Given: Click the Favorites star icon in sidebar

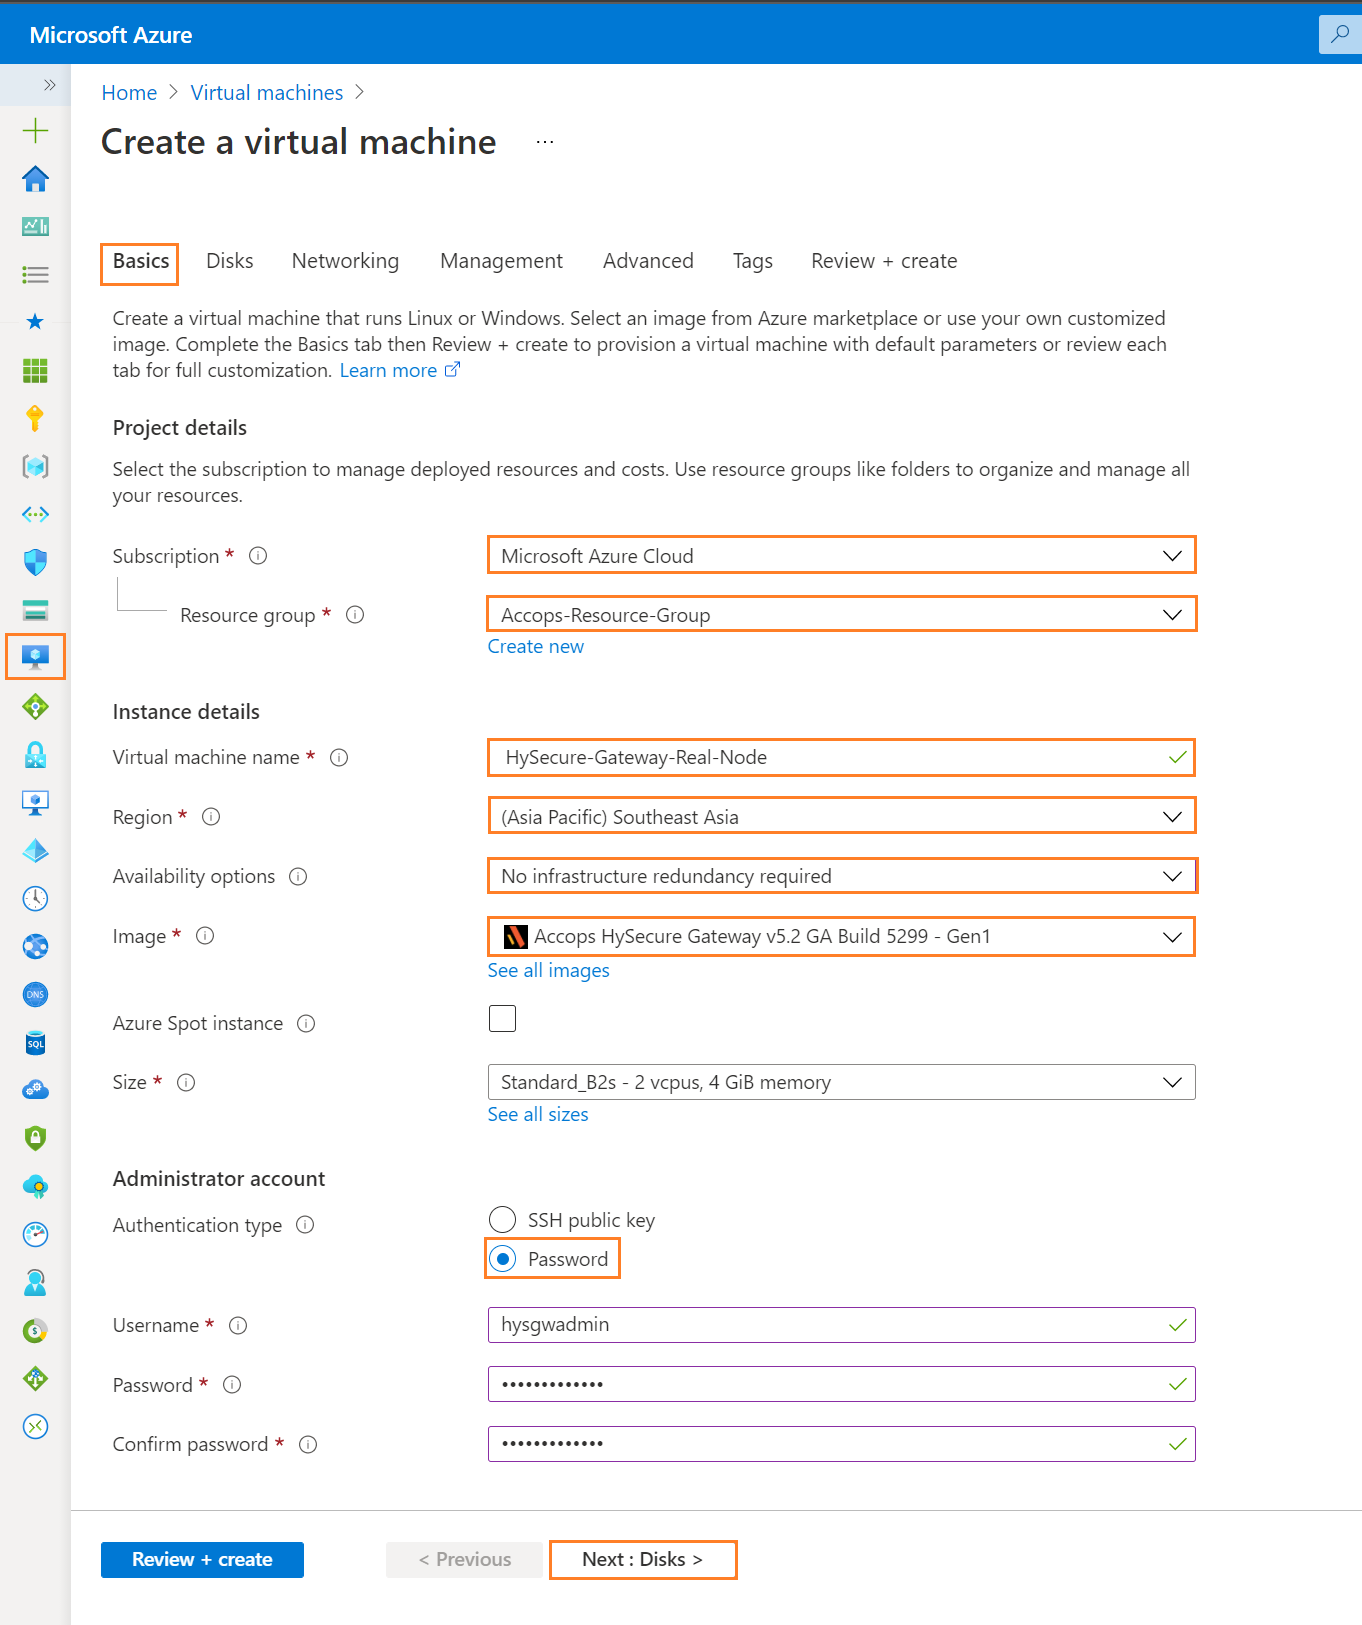Looking at the screenshot, I should (x=35, y=322).
